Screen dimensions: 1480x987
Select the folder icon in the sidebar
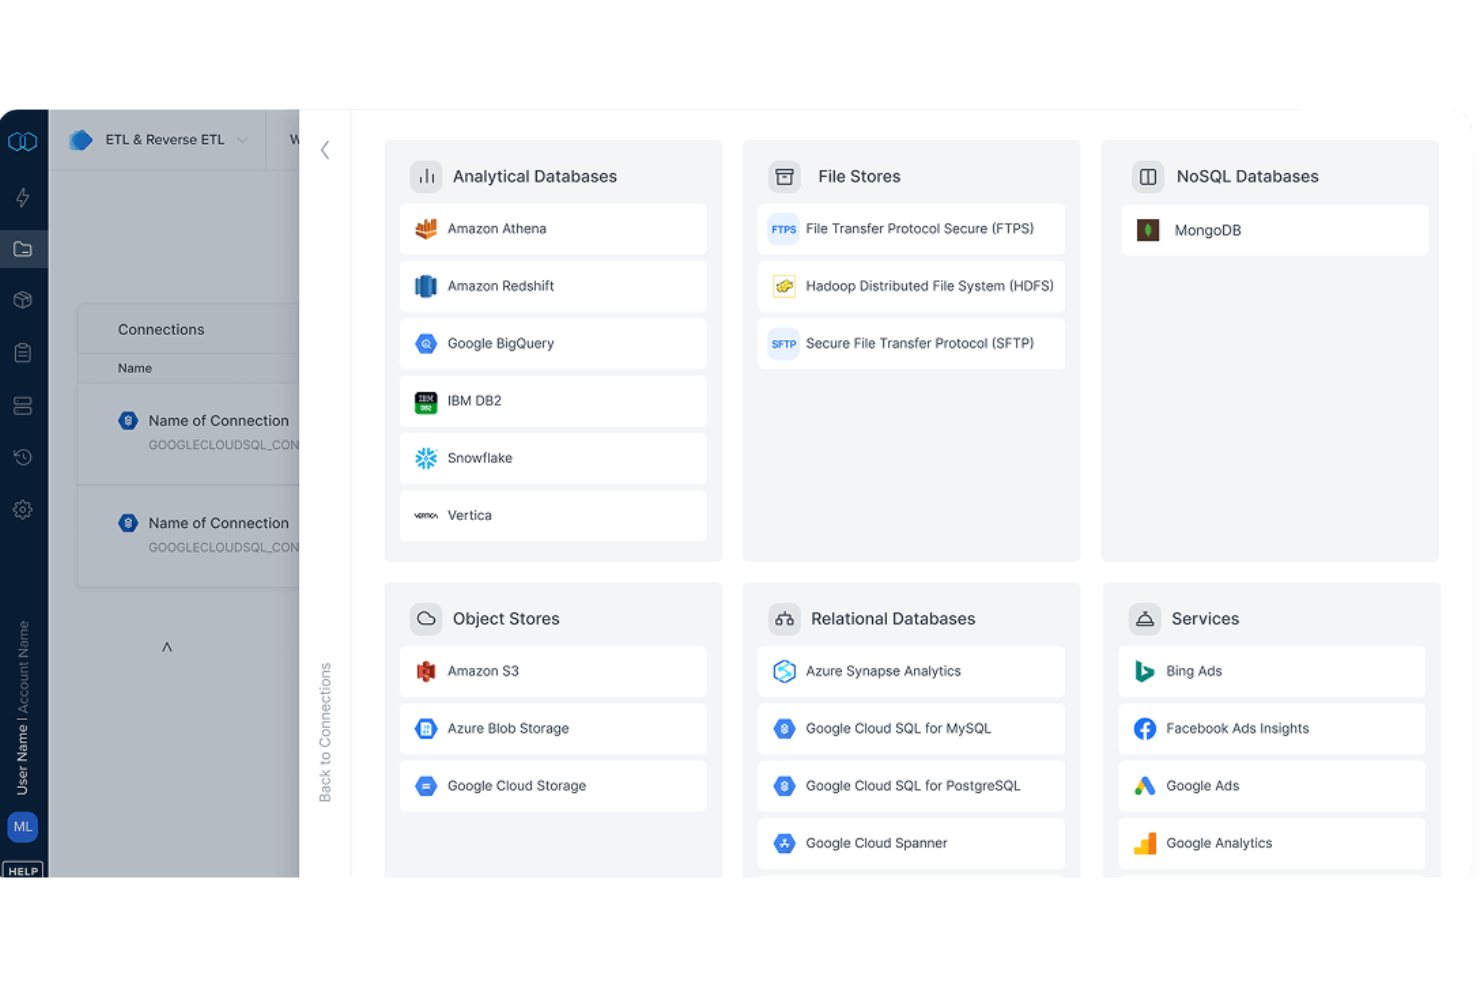[23, 249]
